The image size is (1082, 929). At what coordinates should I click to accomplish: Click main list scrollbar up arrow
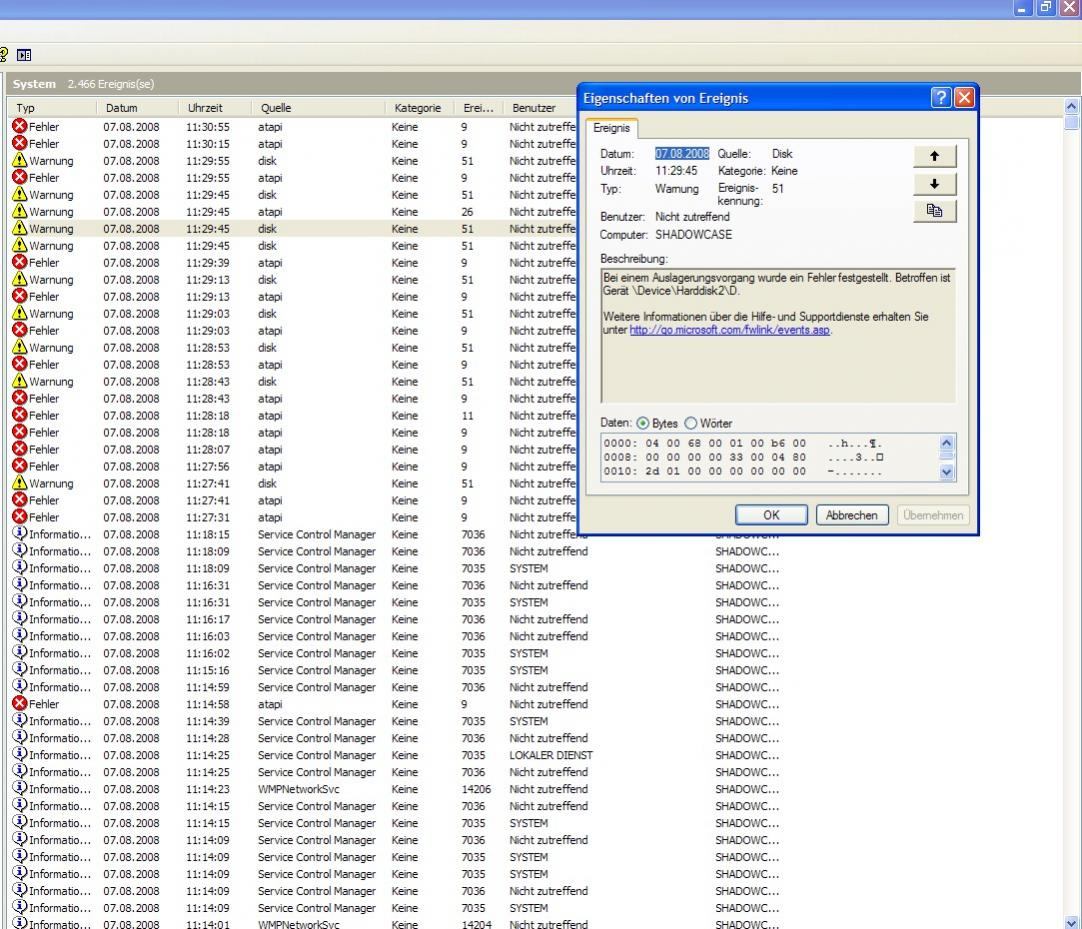1071,106
